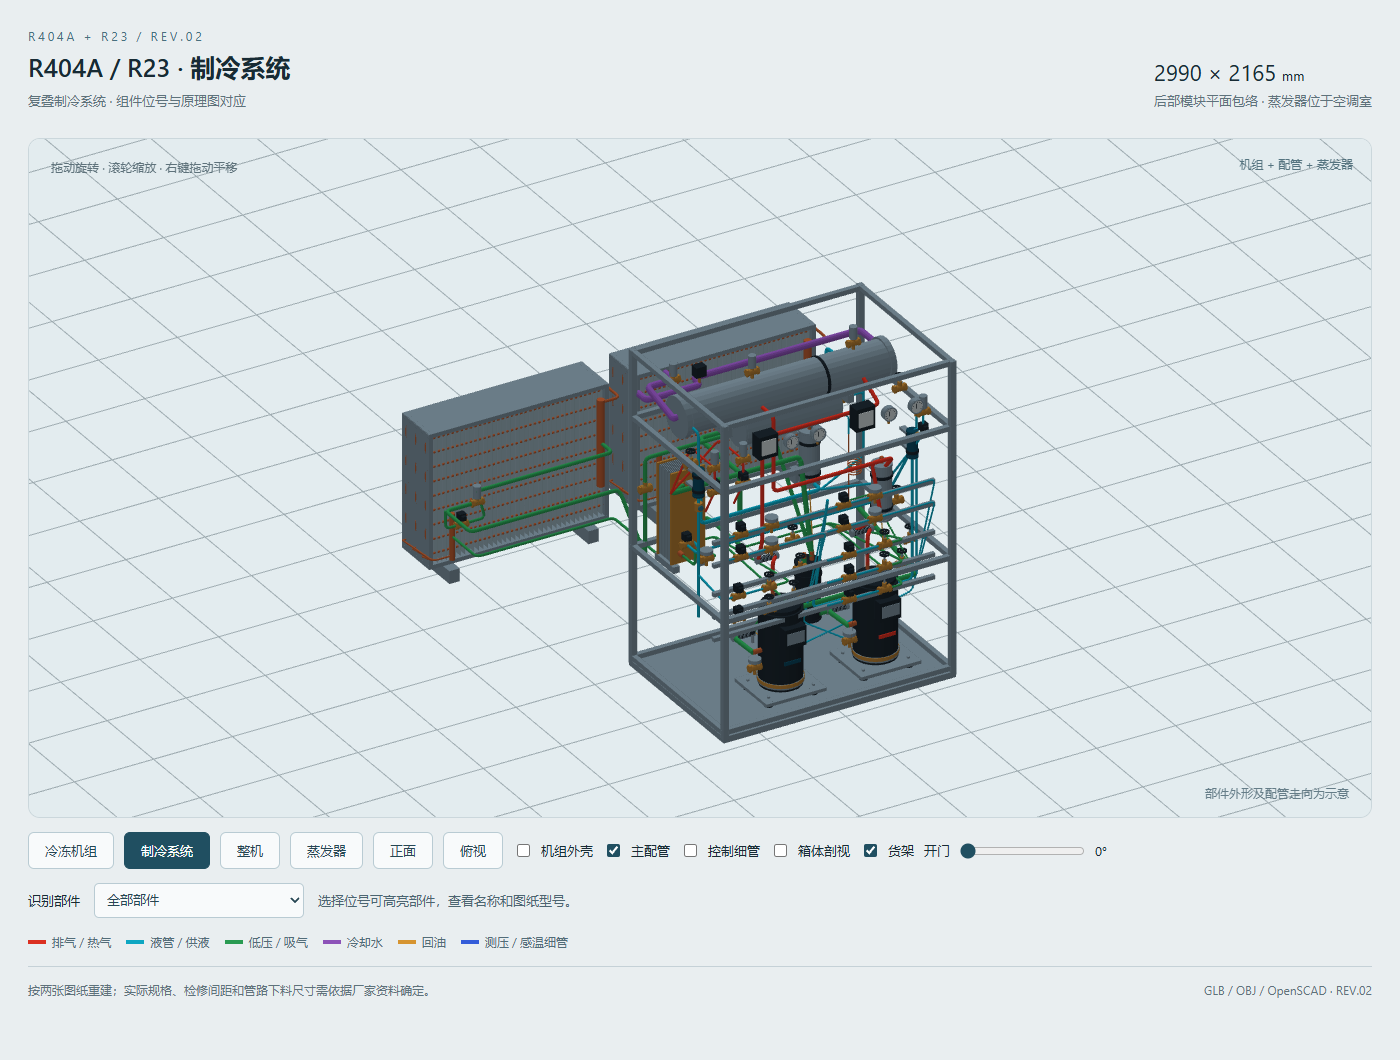Click the 2990 × 2165 mm dimension text
1400x1060 pixels.
1229,74
